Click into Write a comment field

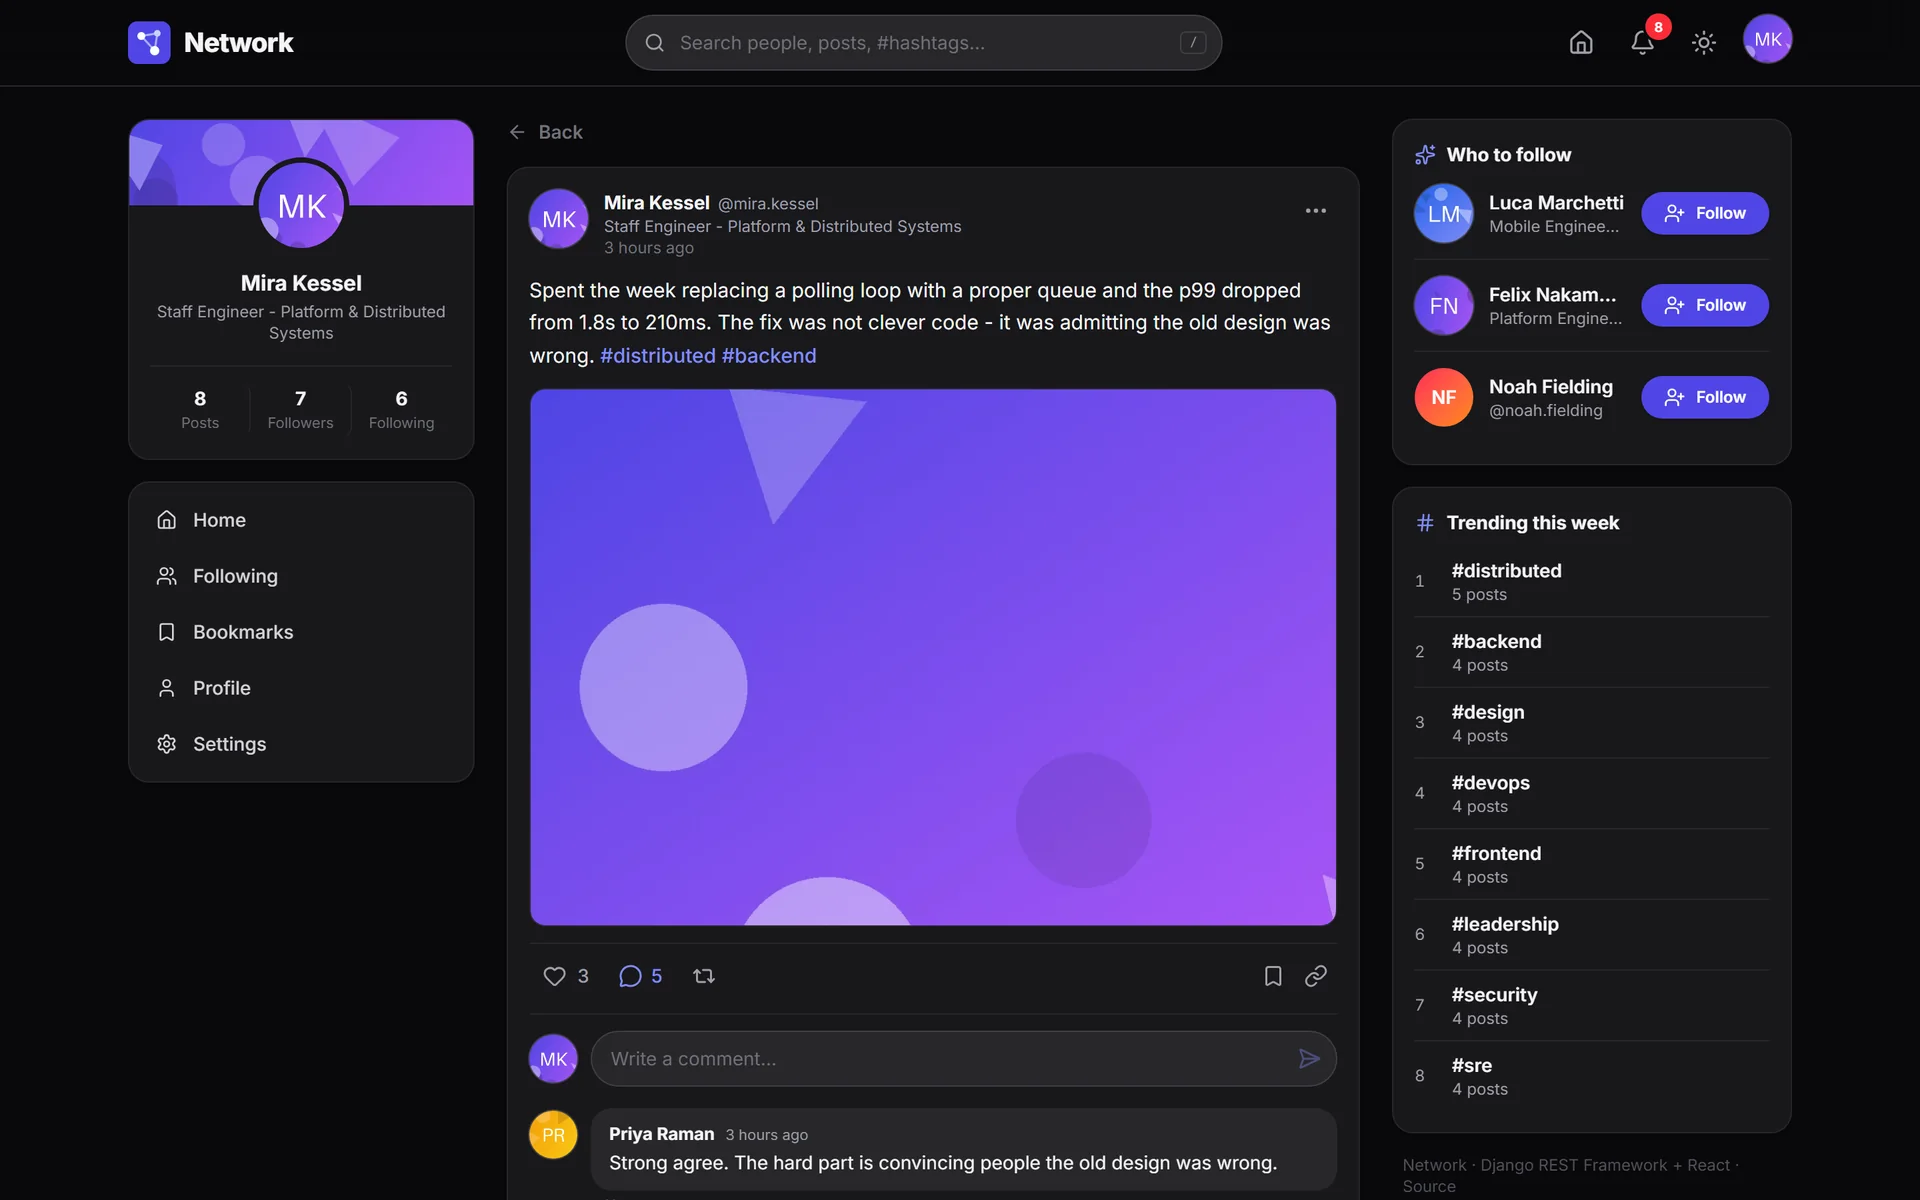963,1059
